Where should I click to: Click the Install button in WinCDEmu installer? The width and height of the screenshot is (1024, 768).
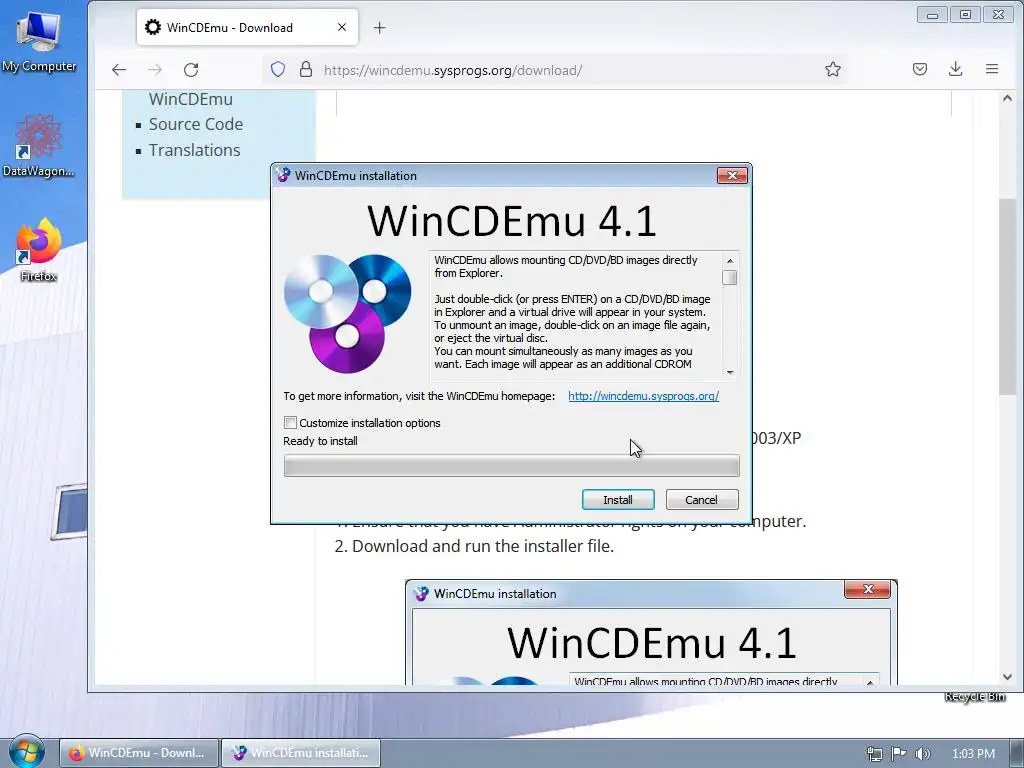click(618, 500)
